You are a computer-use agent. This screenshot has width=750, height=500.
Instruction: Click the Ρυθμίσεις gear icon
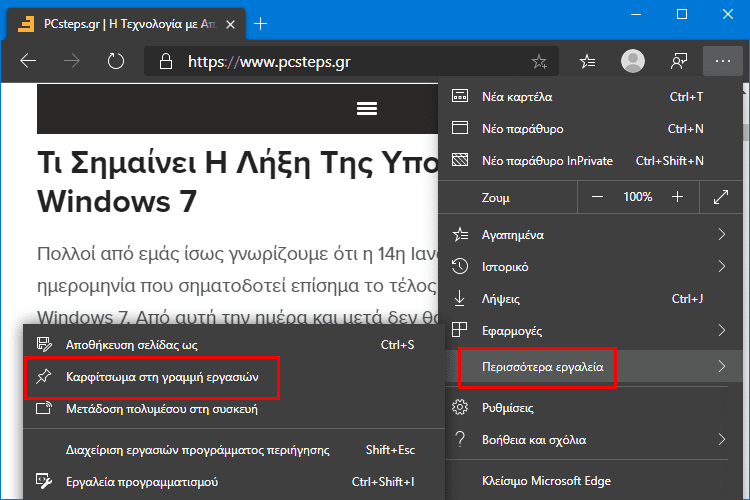(x=460, y=407)
